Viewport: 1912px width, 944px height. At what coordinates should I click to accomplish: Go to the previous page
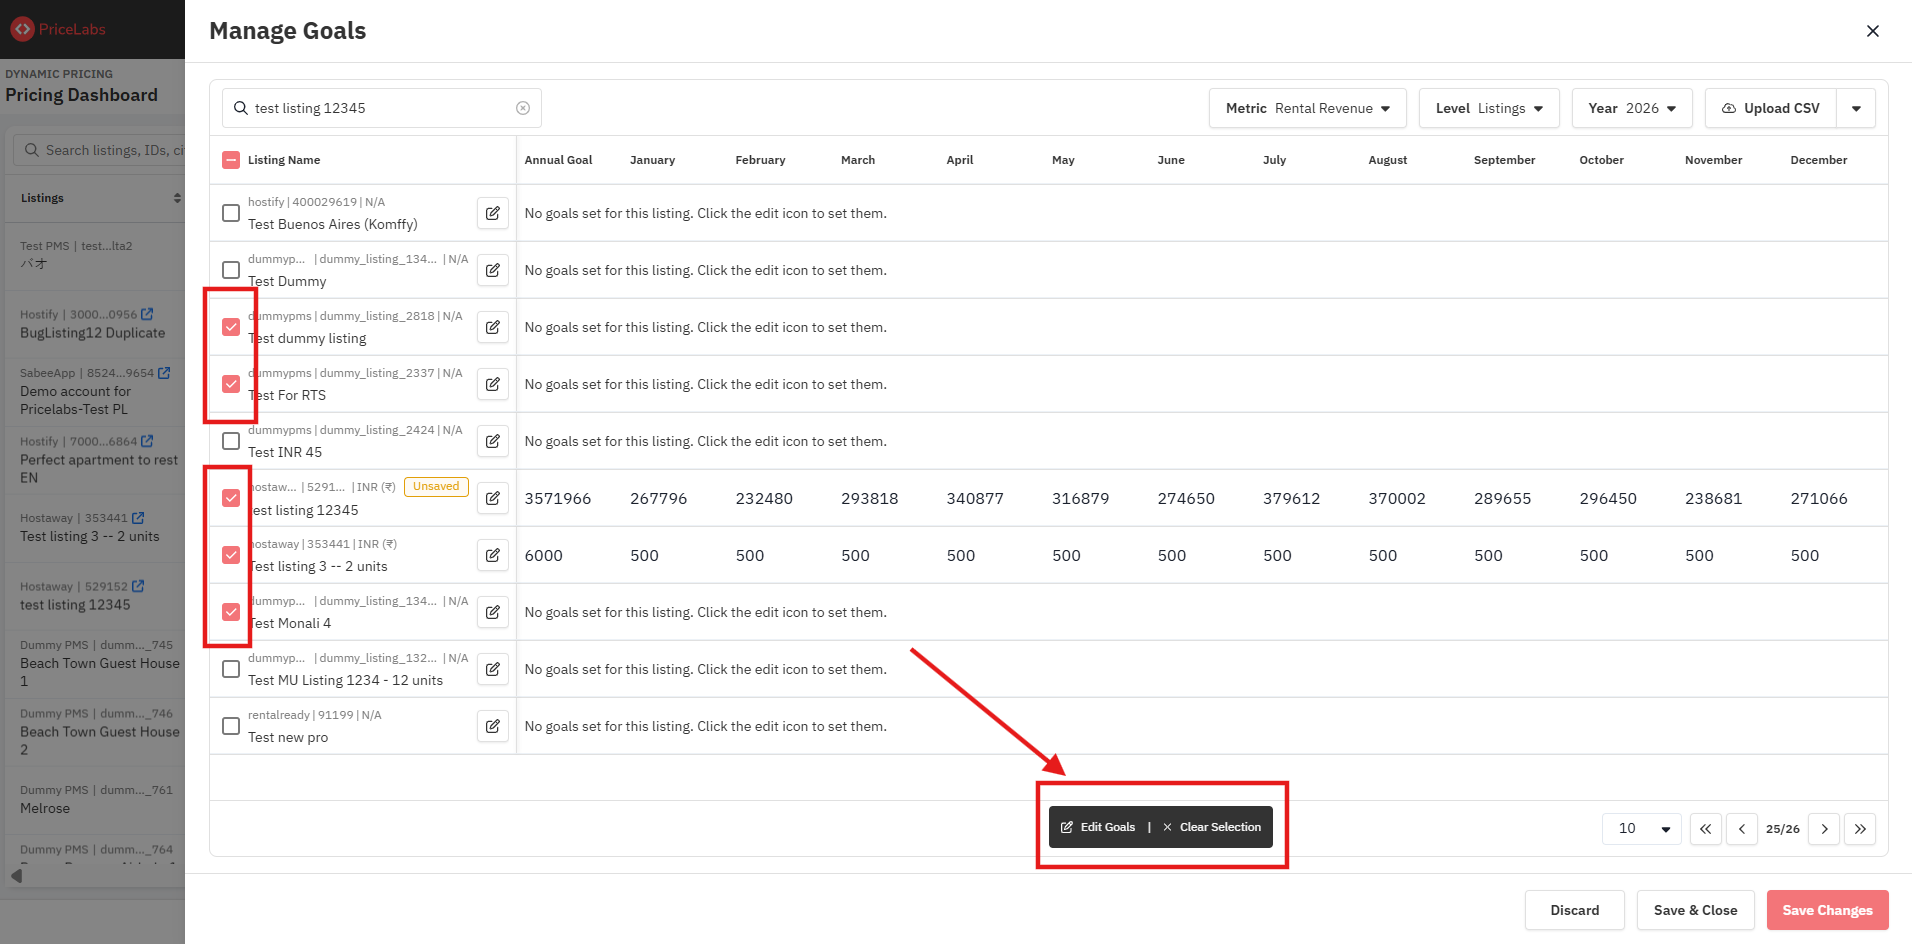(x=1742, y=829)
